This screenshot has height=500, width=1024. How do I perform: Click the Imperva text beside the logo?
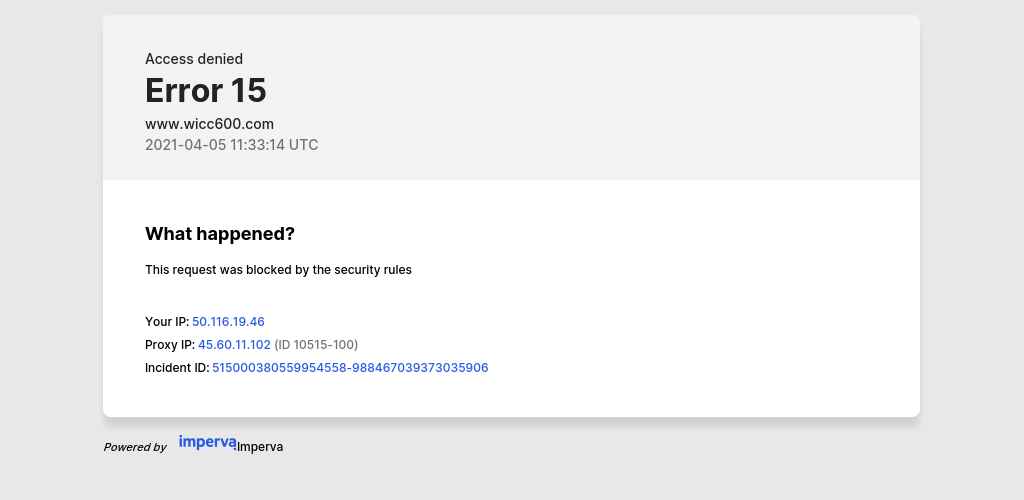point(260,447)
